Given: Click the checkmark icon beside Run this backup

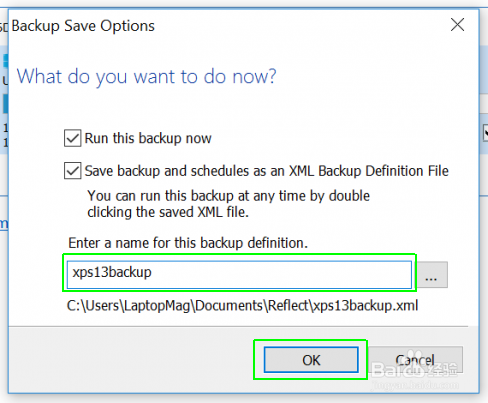Looking at the screenshot, I should tap(72, 138).
